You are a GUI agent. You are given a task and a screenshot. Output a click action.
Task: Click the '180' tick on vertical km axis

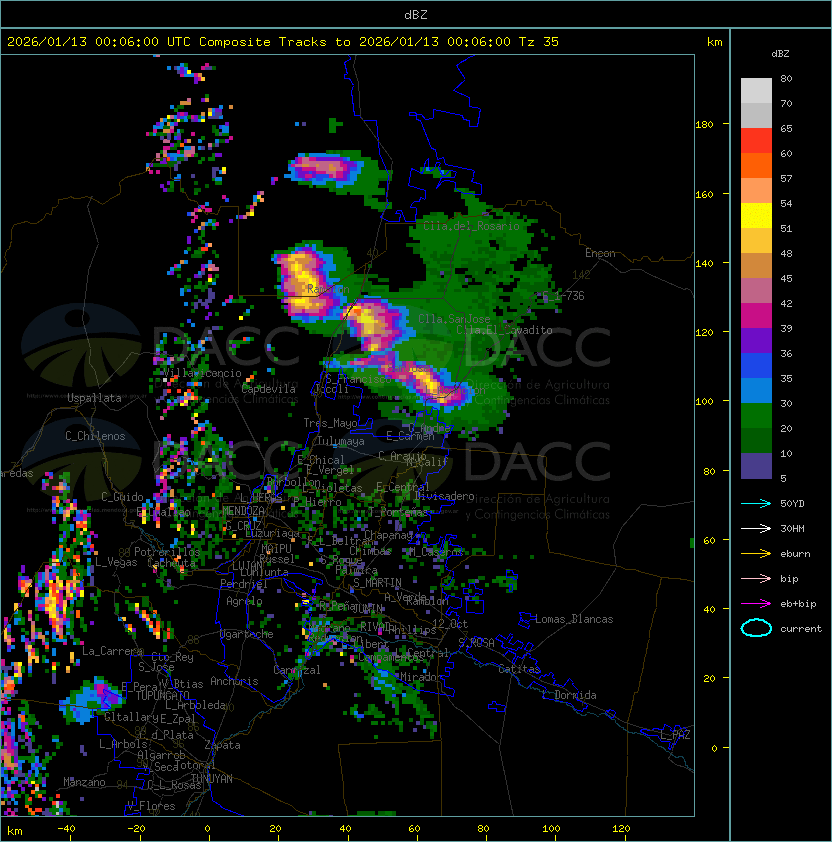click(704, 125)
